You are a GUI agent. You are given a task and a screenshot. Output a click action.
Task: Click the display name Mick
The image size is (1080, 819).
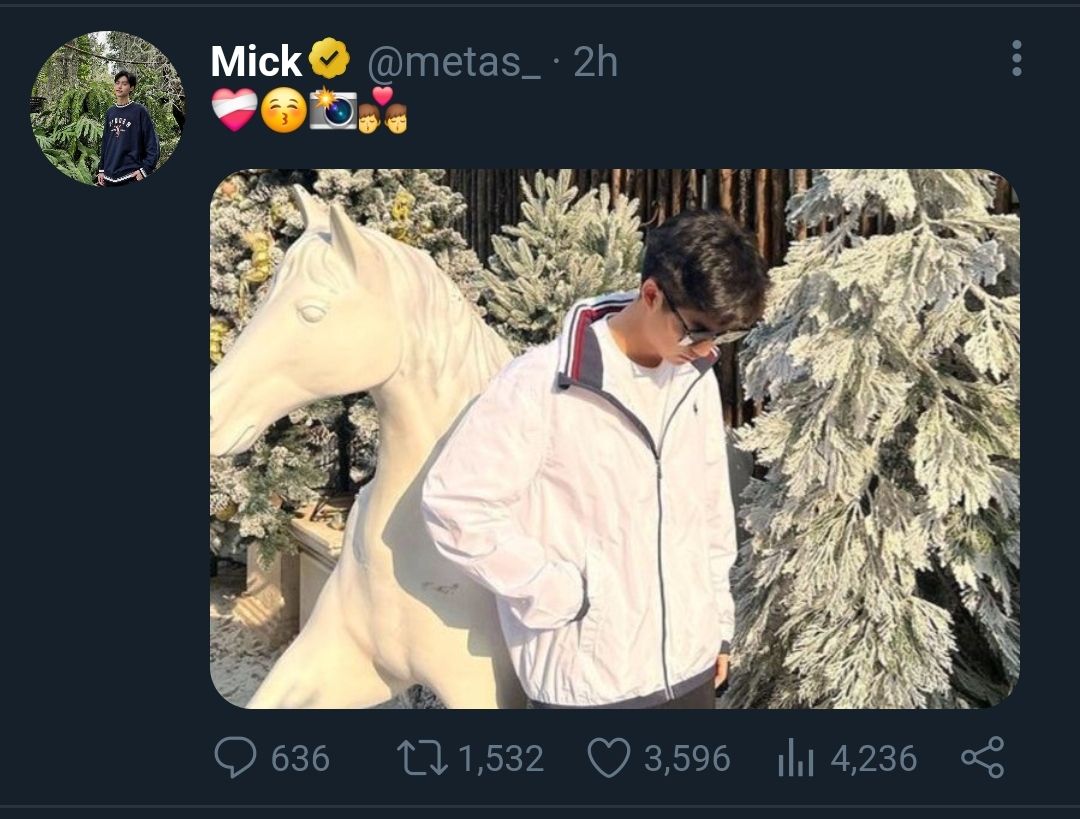pyautogui.click(x=256, y=61)
